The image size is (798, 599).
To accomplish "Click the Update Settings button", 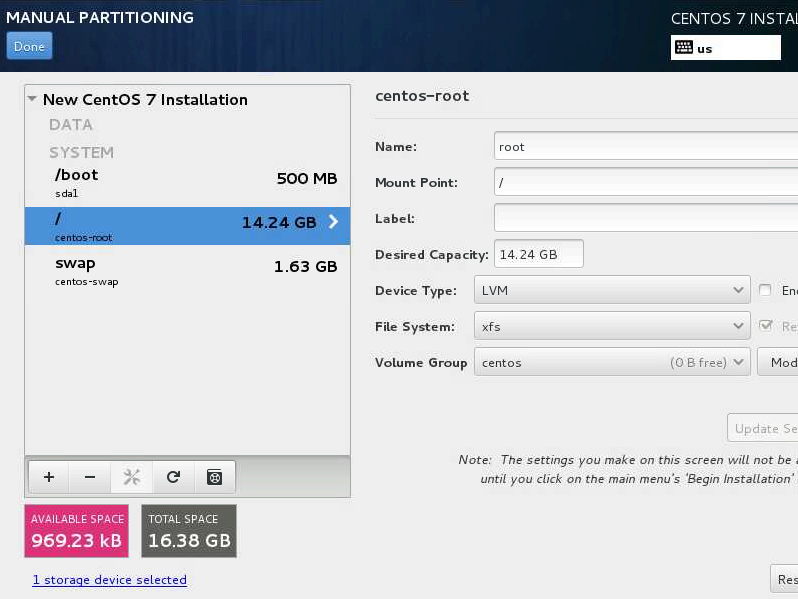I will point(764,428).
